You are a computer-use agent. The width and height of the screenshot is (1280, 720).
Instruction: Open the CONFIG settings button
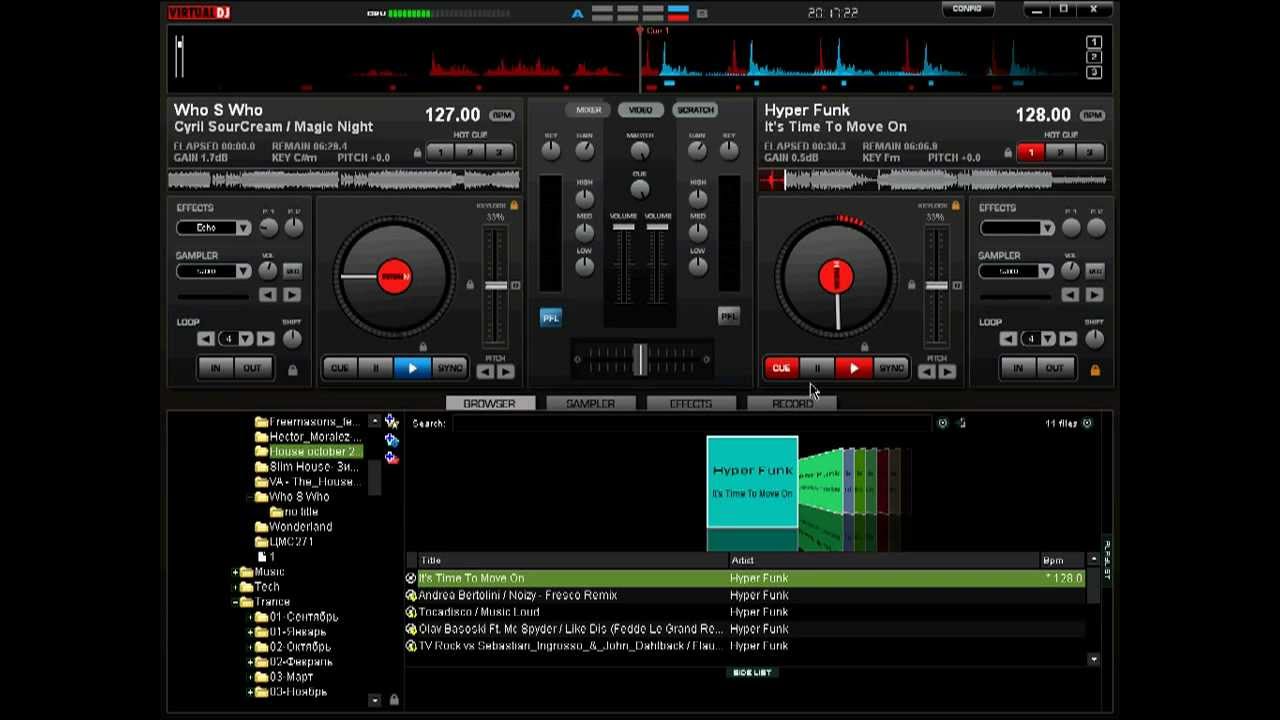pyautogui.click(x=967, y=9)
